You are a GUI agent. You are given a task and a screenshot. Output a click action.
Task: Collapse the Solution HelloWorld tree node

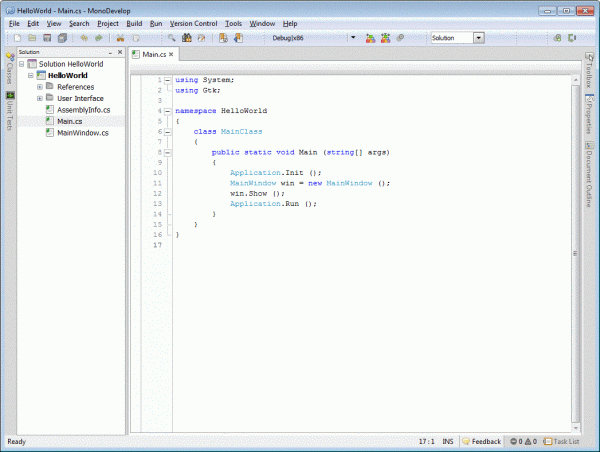(x=22, y=64)
